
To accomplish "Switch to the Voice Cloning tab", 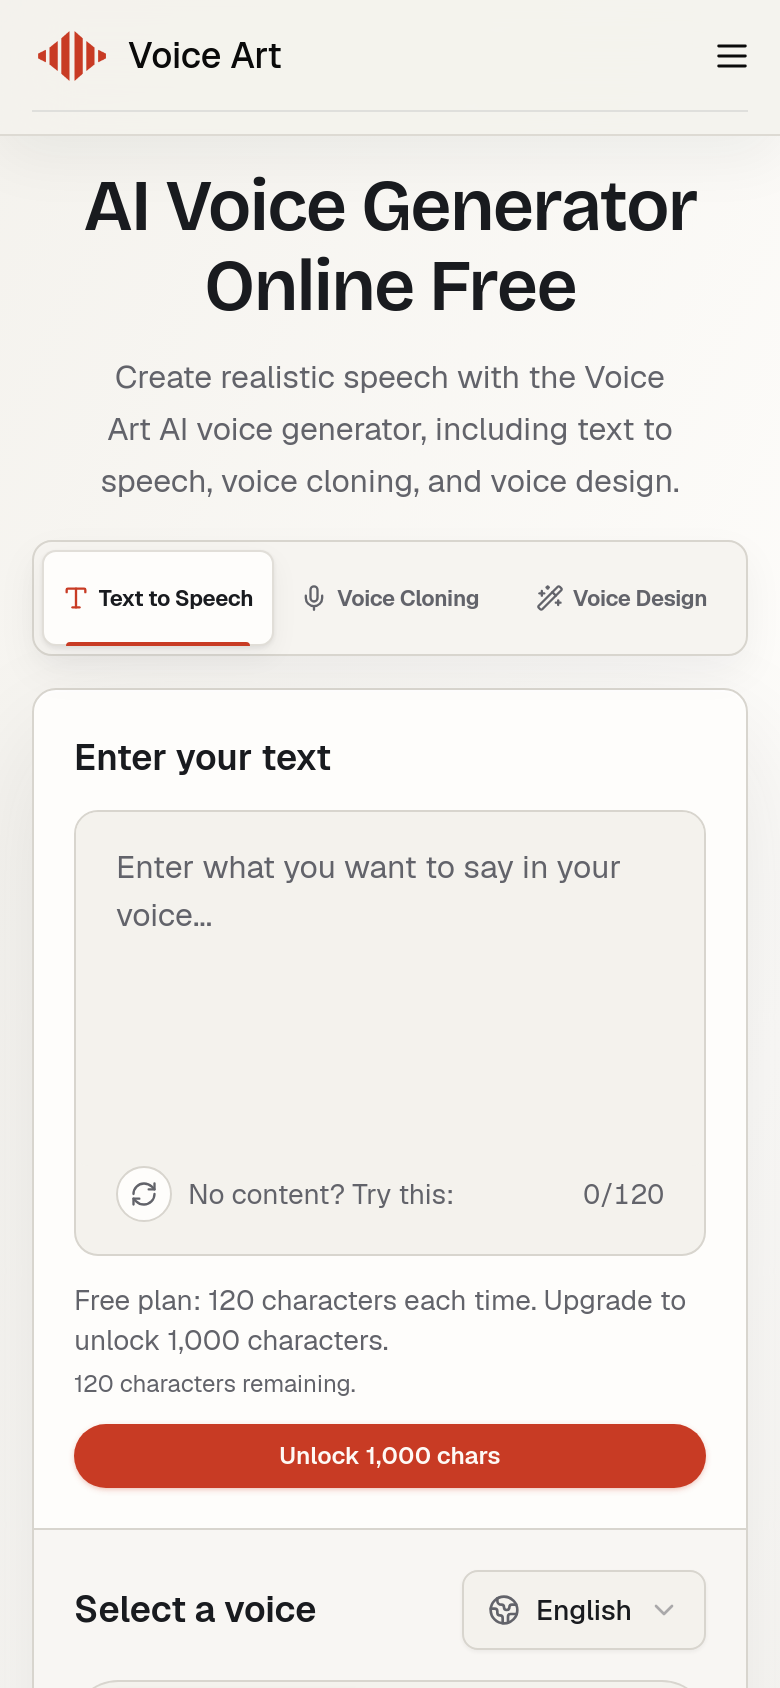I will (391, 598).
